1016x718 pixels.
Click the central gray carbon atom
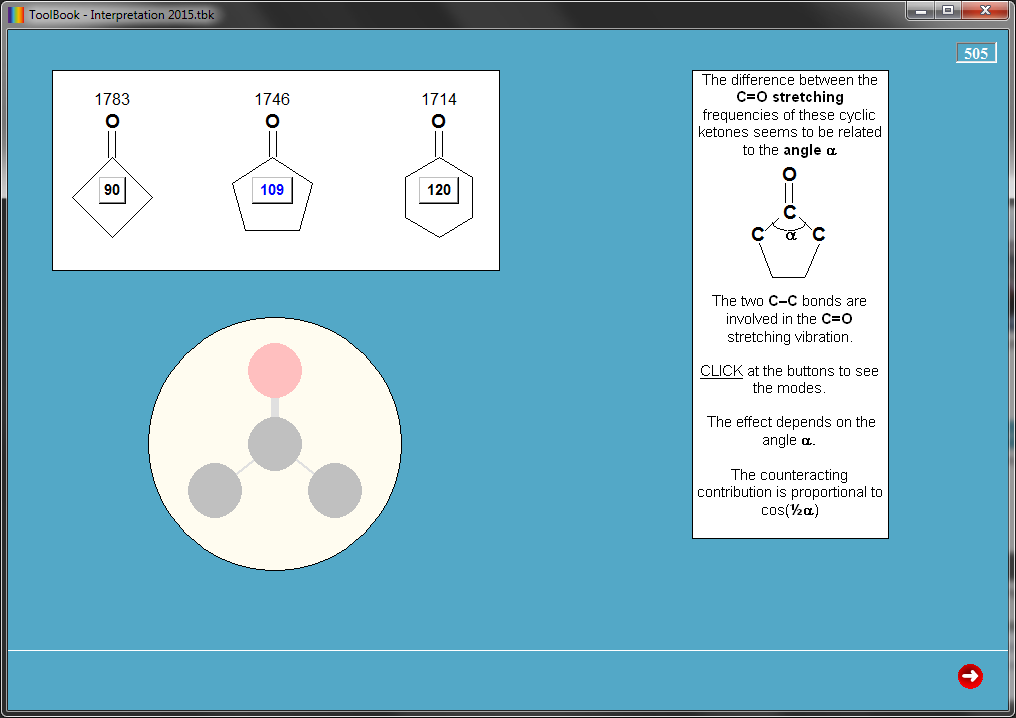pyautogui.click(x=275, y=444)
